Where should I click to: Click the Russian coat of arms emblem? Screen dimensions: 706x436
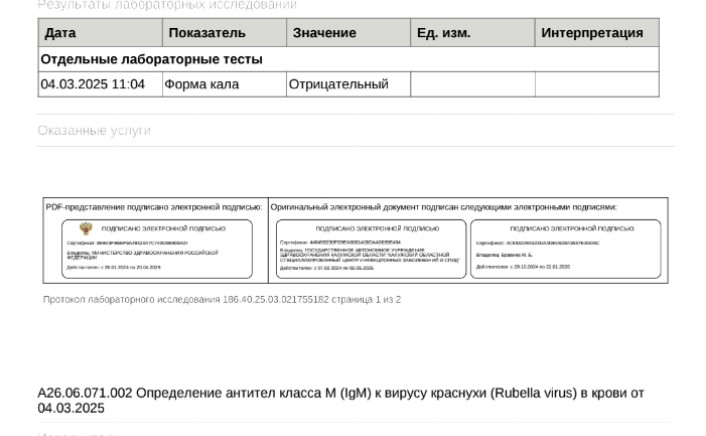point(86,228)
